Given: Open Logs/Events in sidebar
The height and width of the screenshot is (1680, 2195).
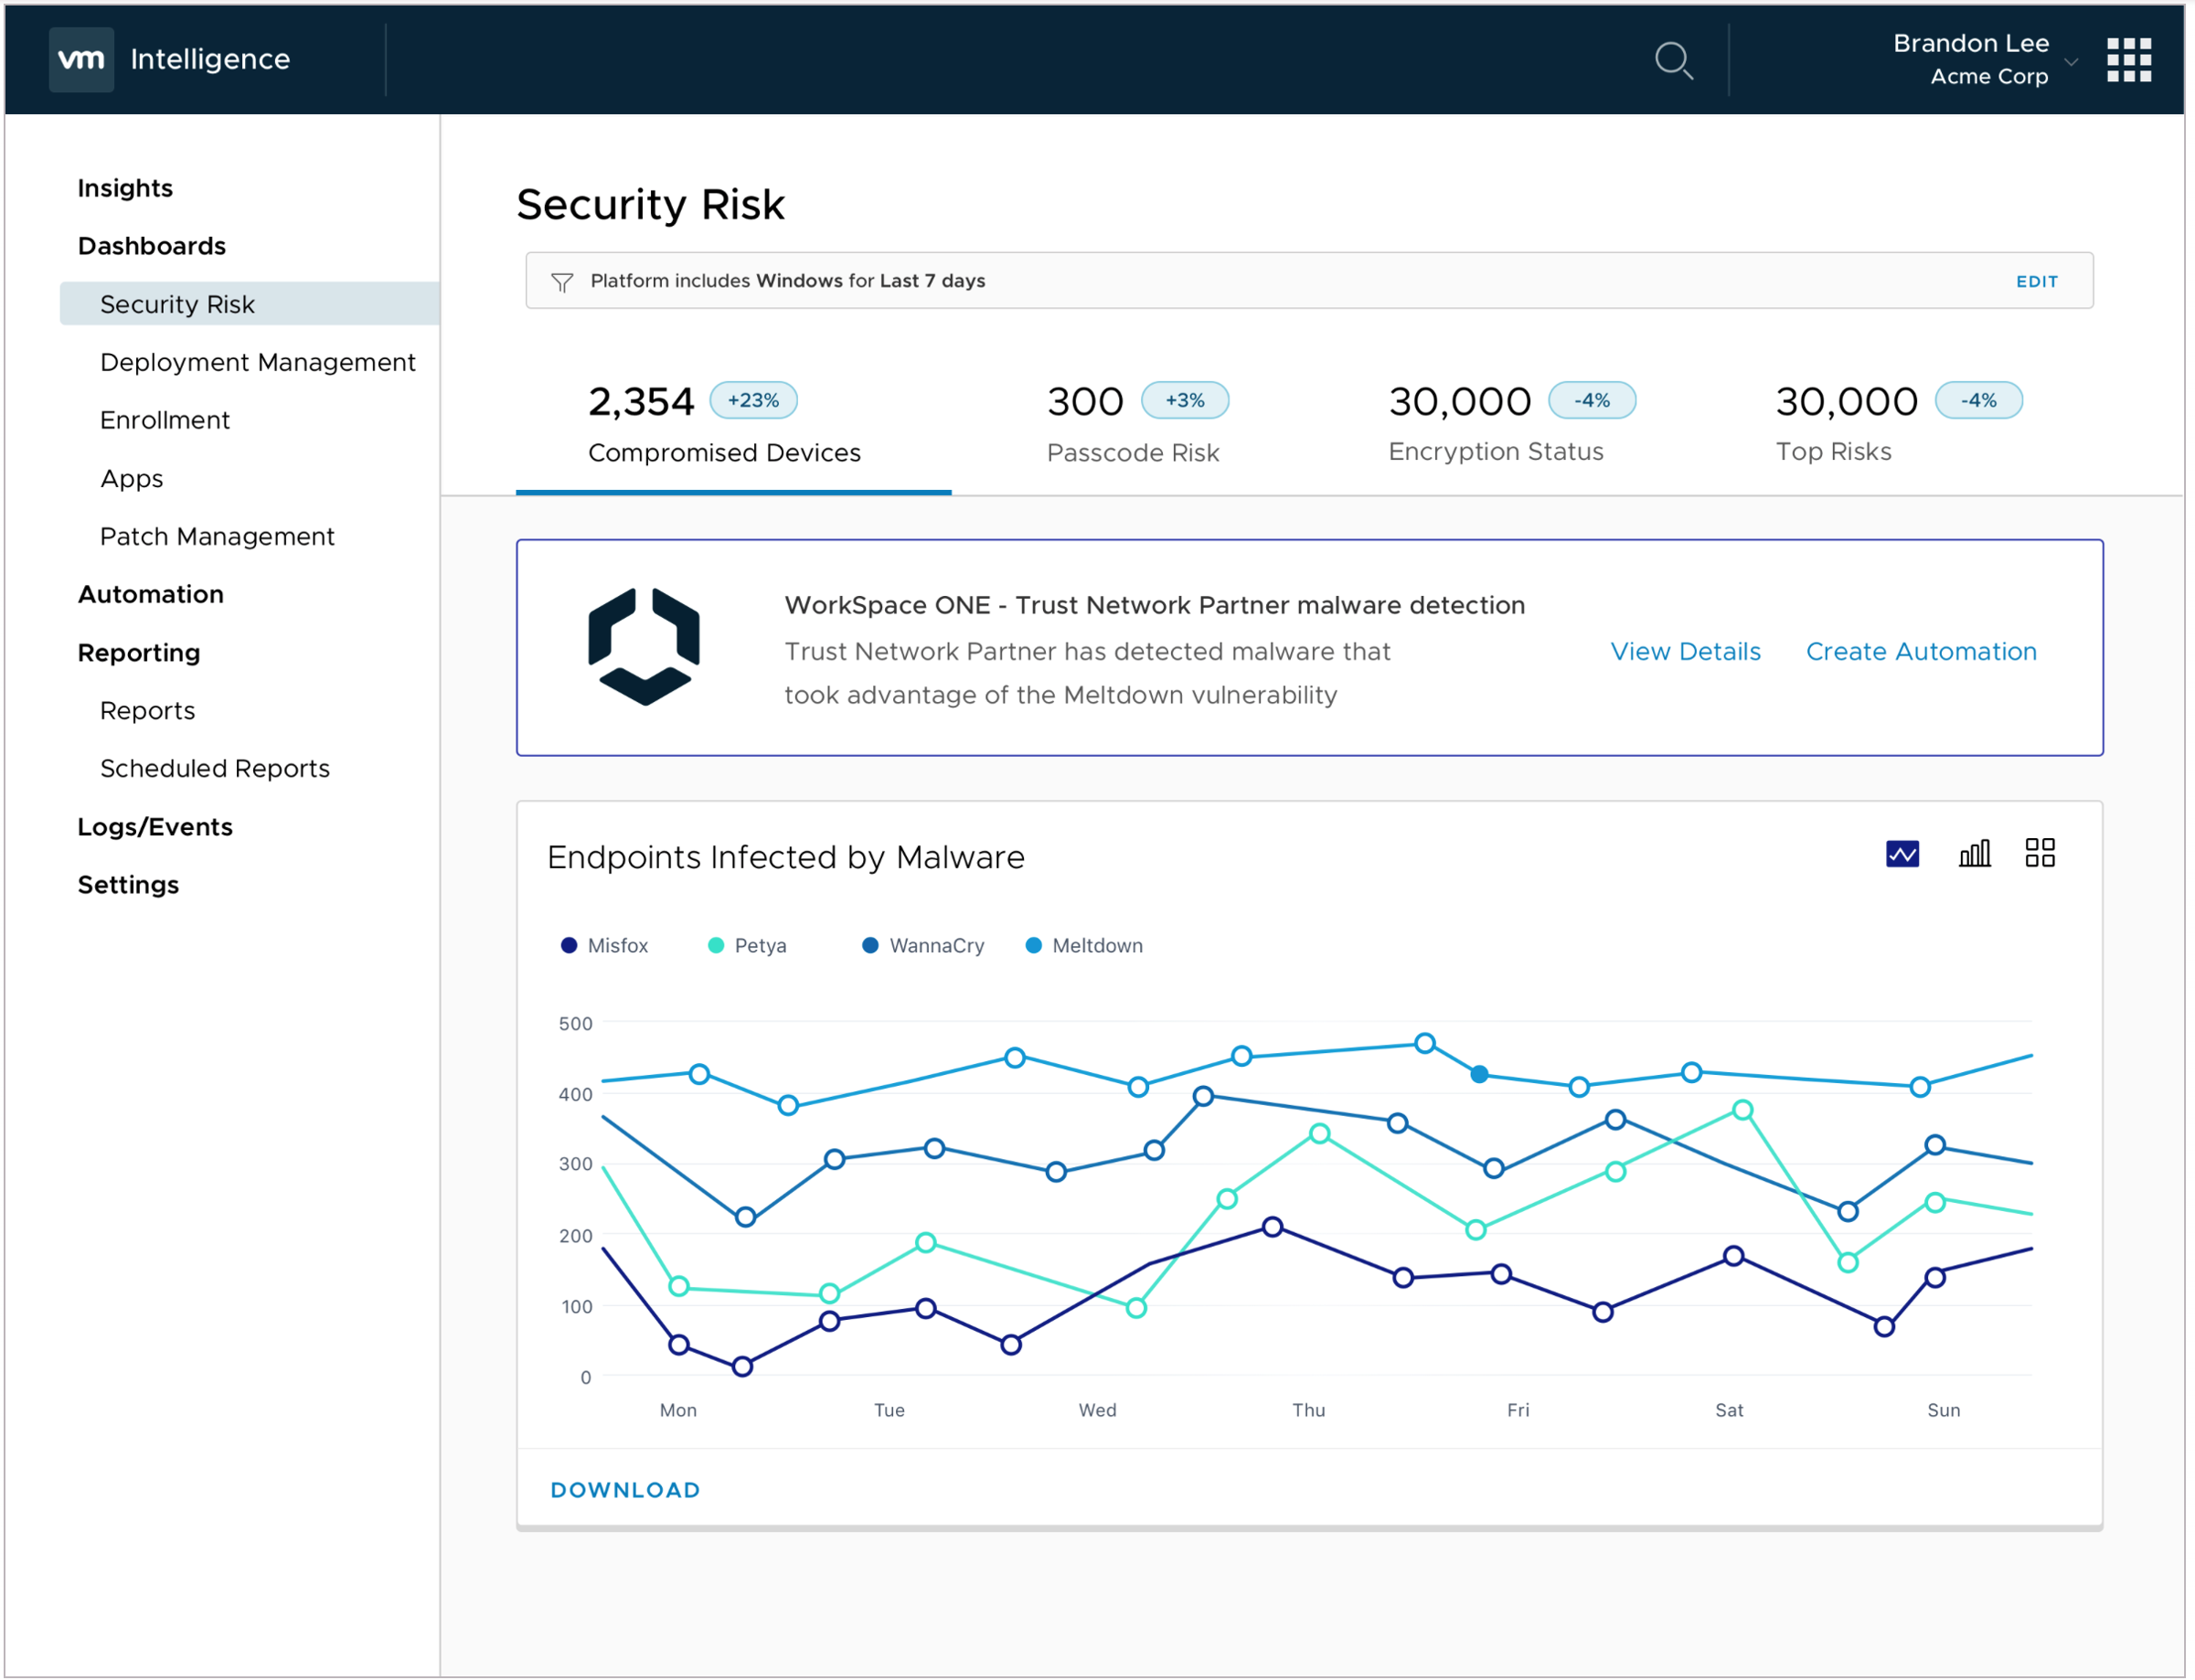Looking at the screenshot, I should coord(155,827).
